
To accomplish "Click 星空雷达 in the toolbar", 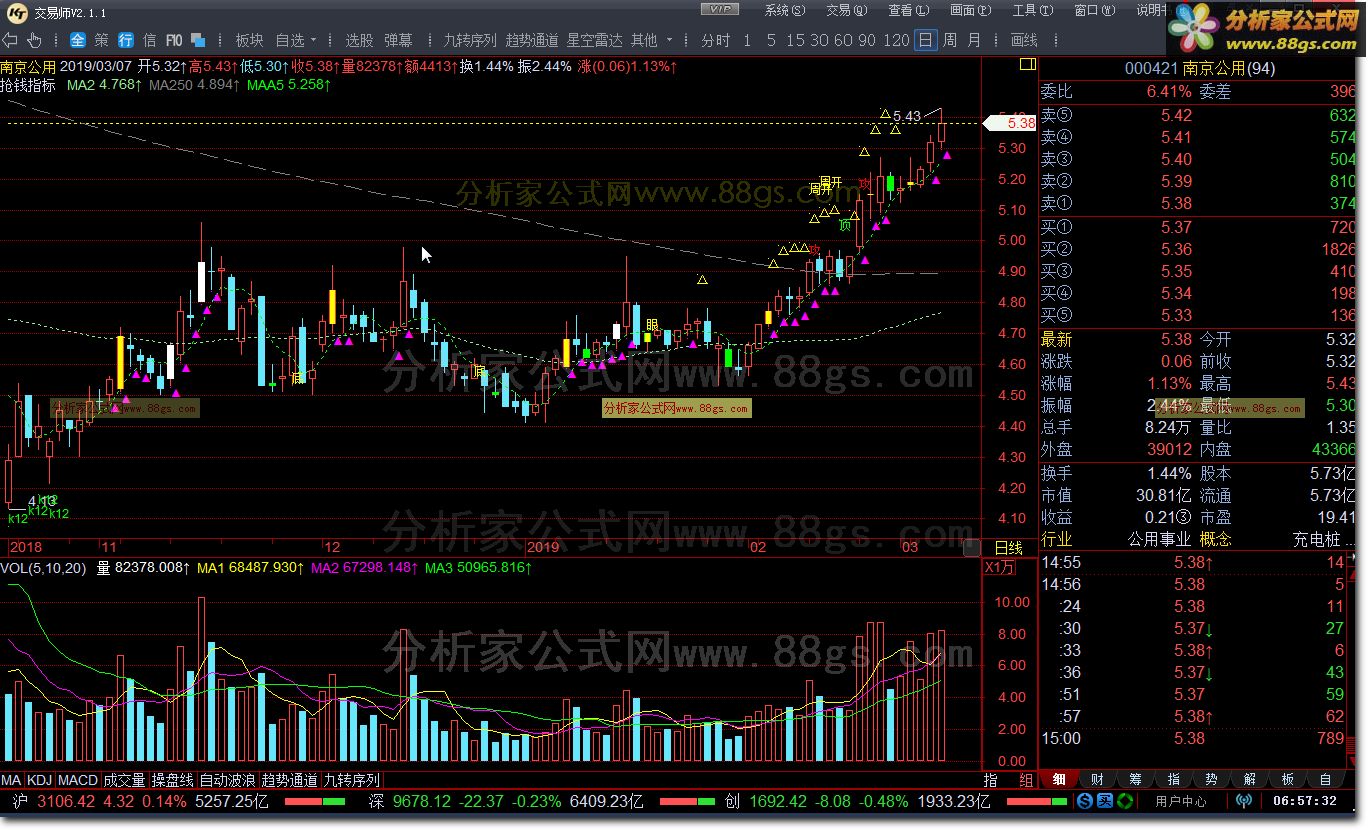I will pyautogui.click(x=594, y=40).
